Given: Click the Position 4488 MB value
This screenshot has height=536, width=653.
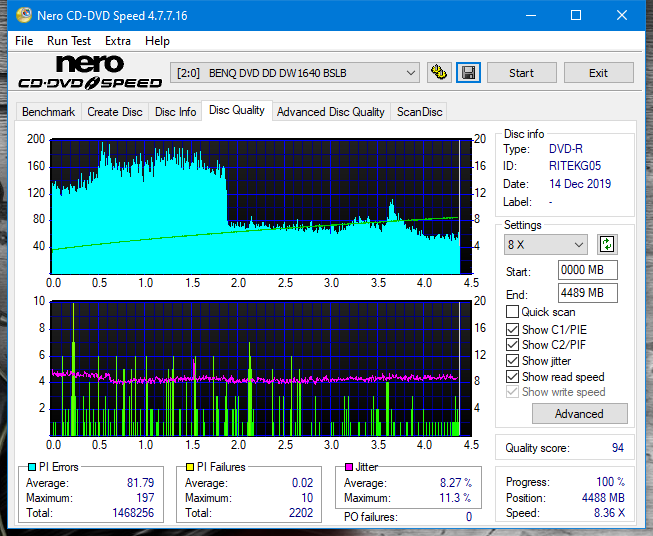Looking at the screenshot, I should [x=603, y=498].
